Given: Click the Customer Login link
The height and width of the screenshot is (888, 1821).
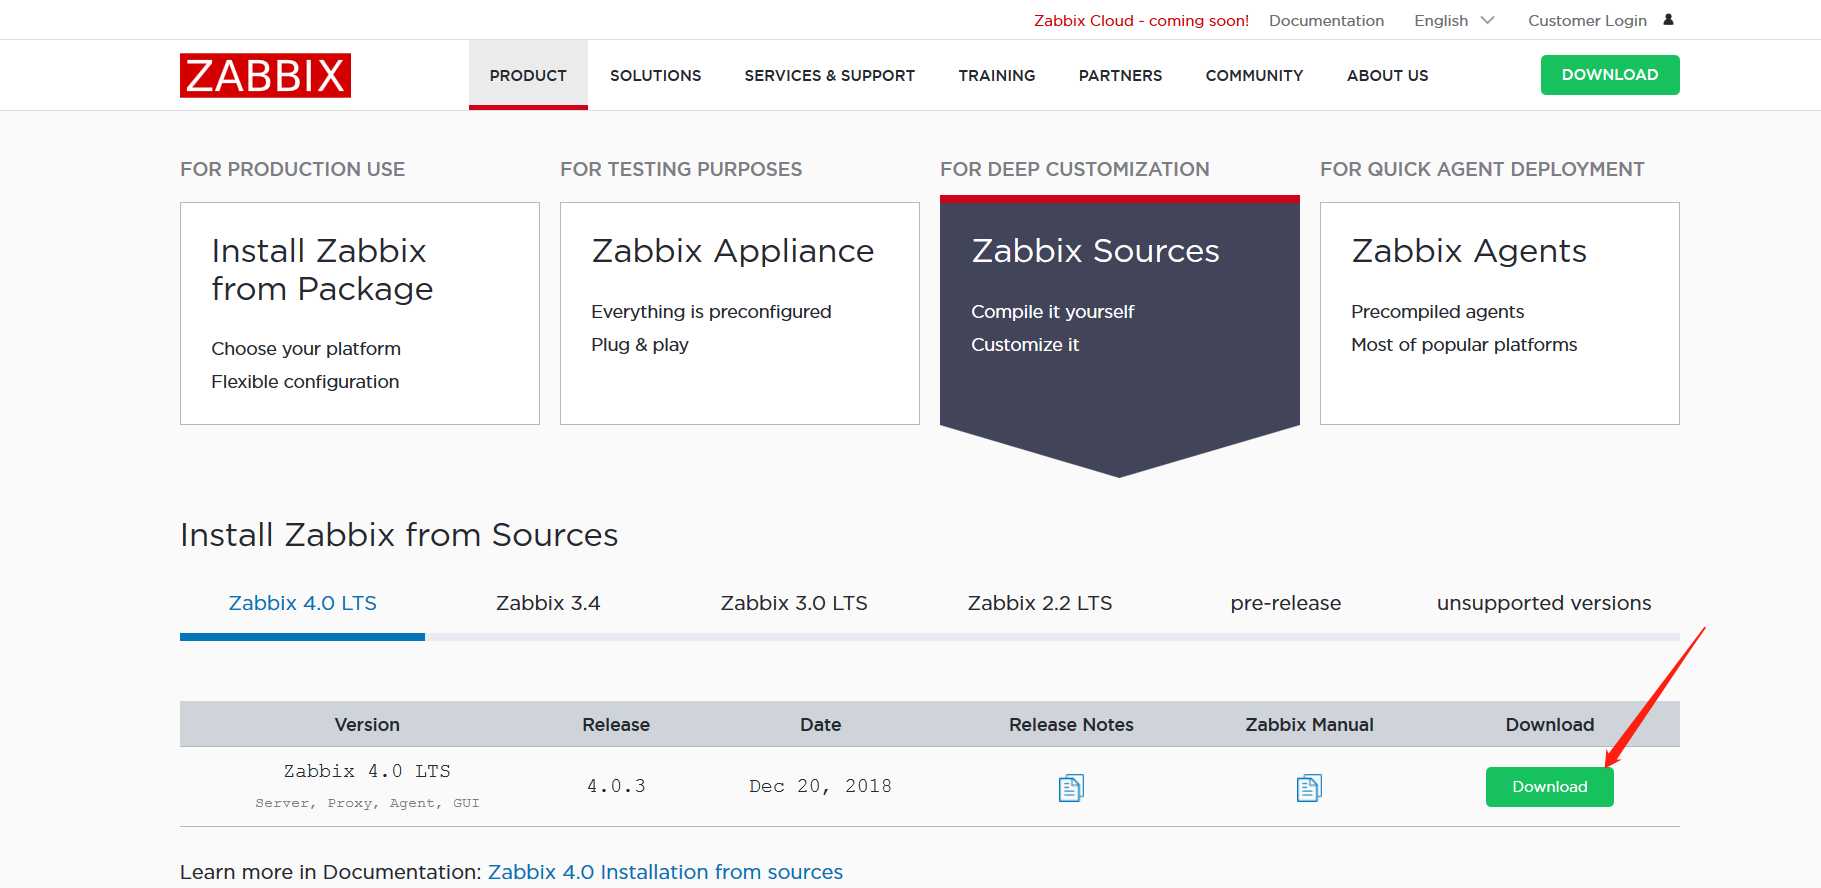Looking at the screenshot, I should [x=1587, y=20].
